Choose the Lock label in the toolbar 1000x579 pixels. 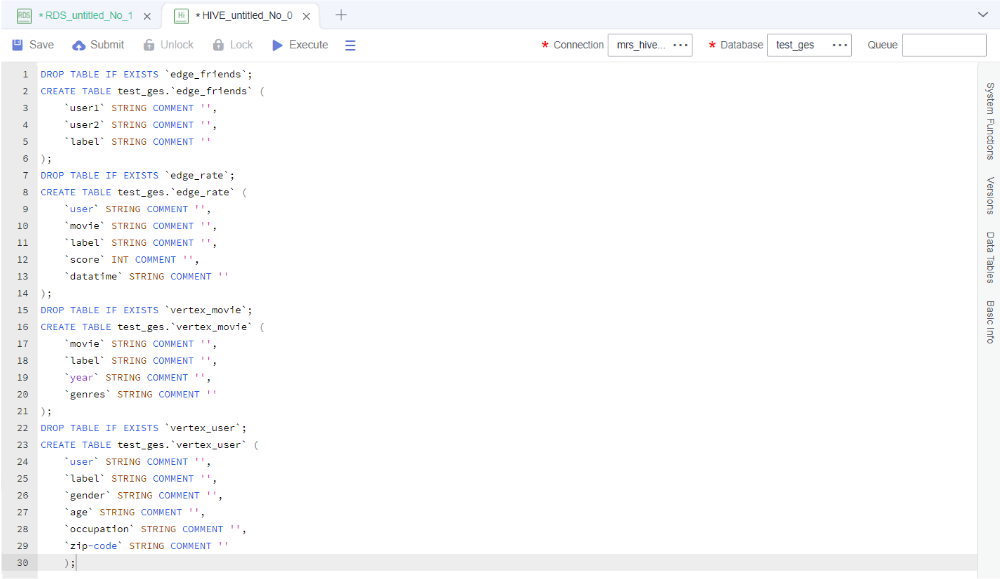(x=241, y=45)
